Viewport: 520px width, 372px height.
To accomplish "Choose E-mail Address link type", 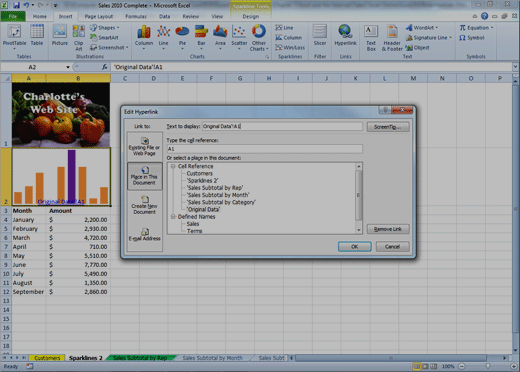I will pos(145,235).
